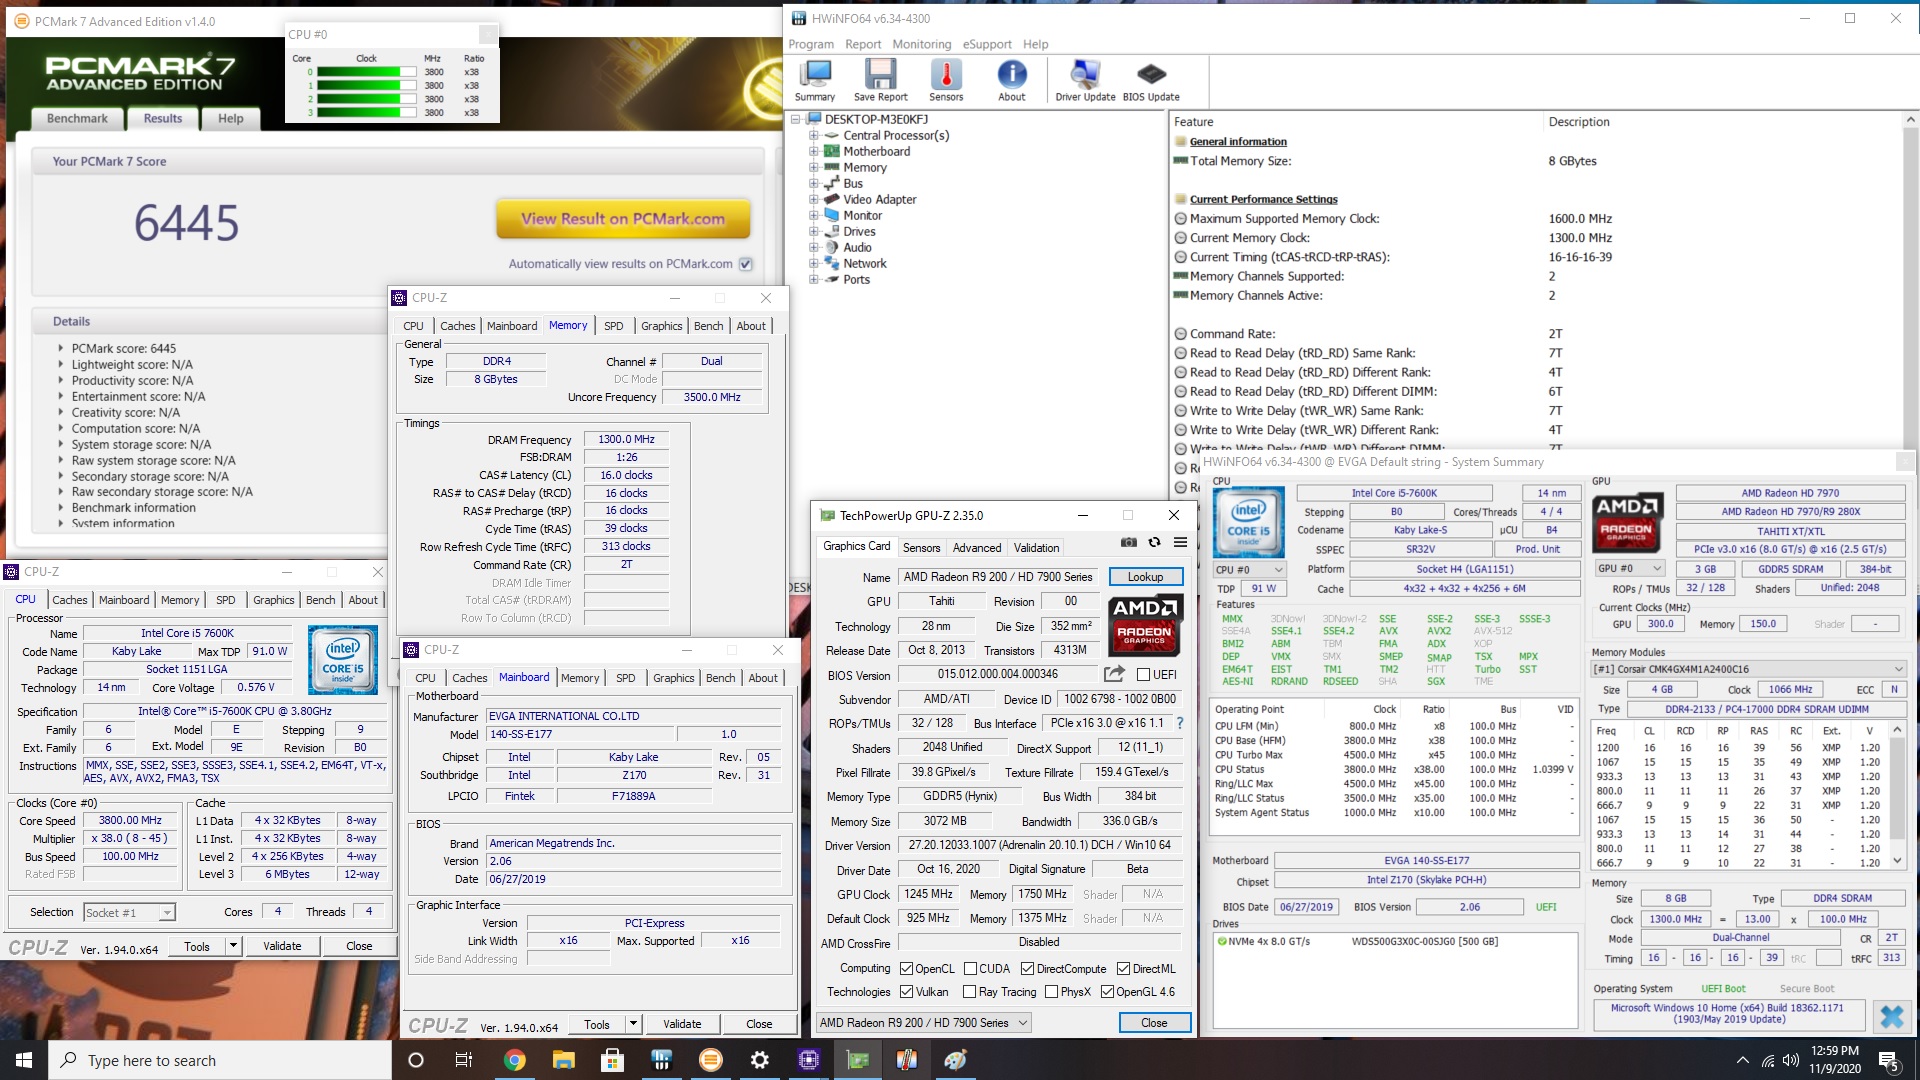The width and height of the screenshot is (1920, 1080).
Task: Click View Result on PCMark.com button
Action: click(x=623, y=219)
